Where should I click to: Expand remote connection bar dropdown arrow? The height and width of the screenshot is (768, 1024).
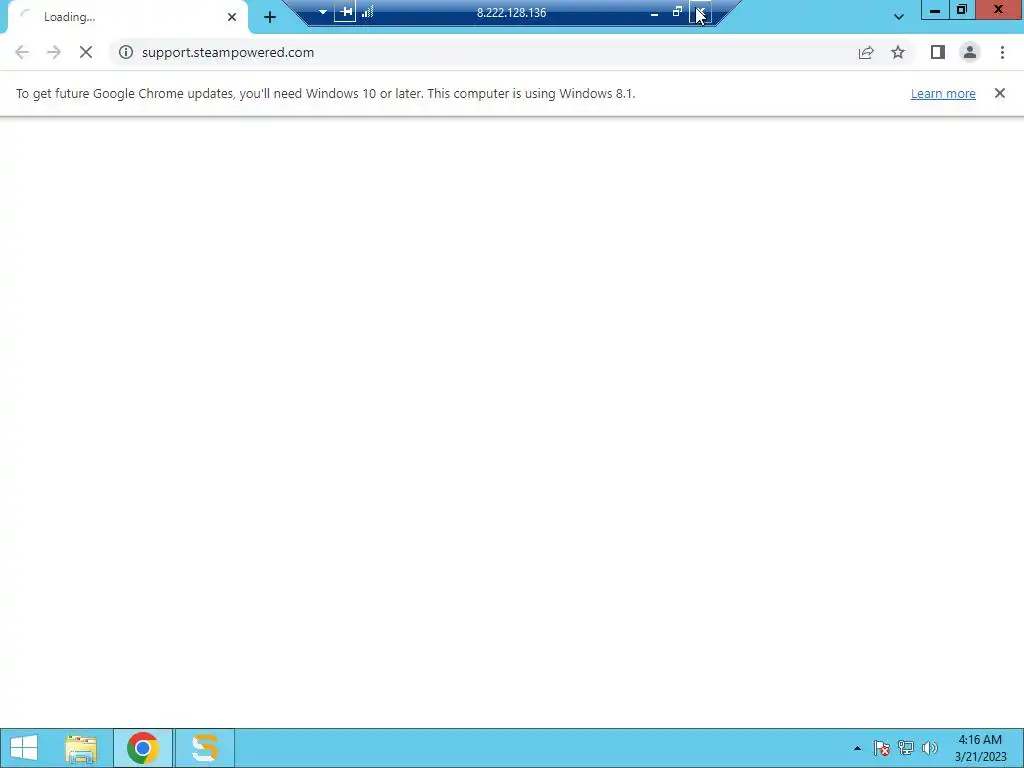tap(323, 12)
